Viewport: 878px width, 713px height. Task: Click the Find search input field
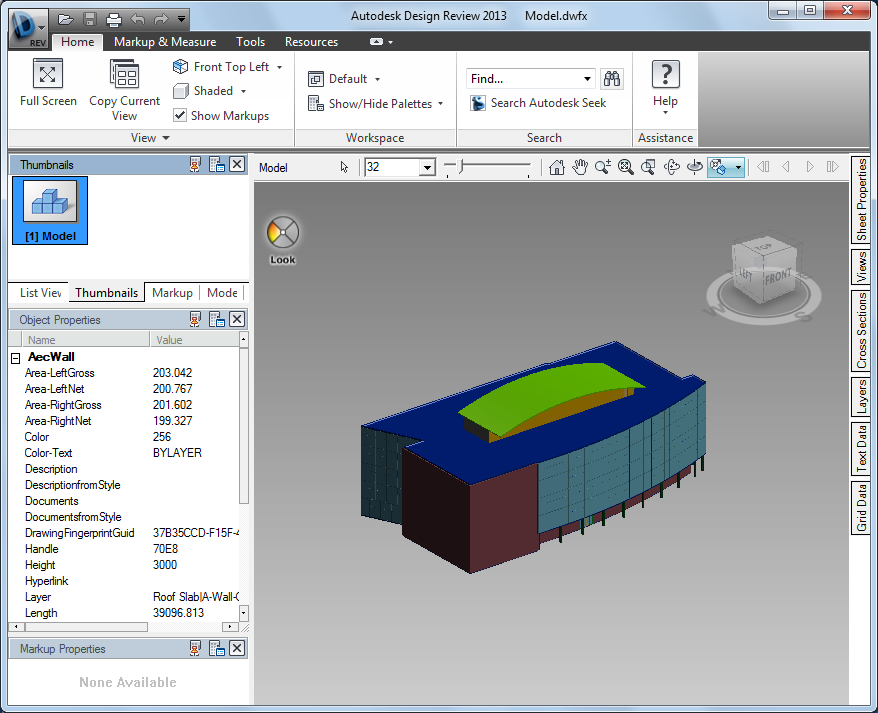pyautogui.click(x=524, y=79)
